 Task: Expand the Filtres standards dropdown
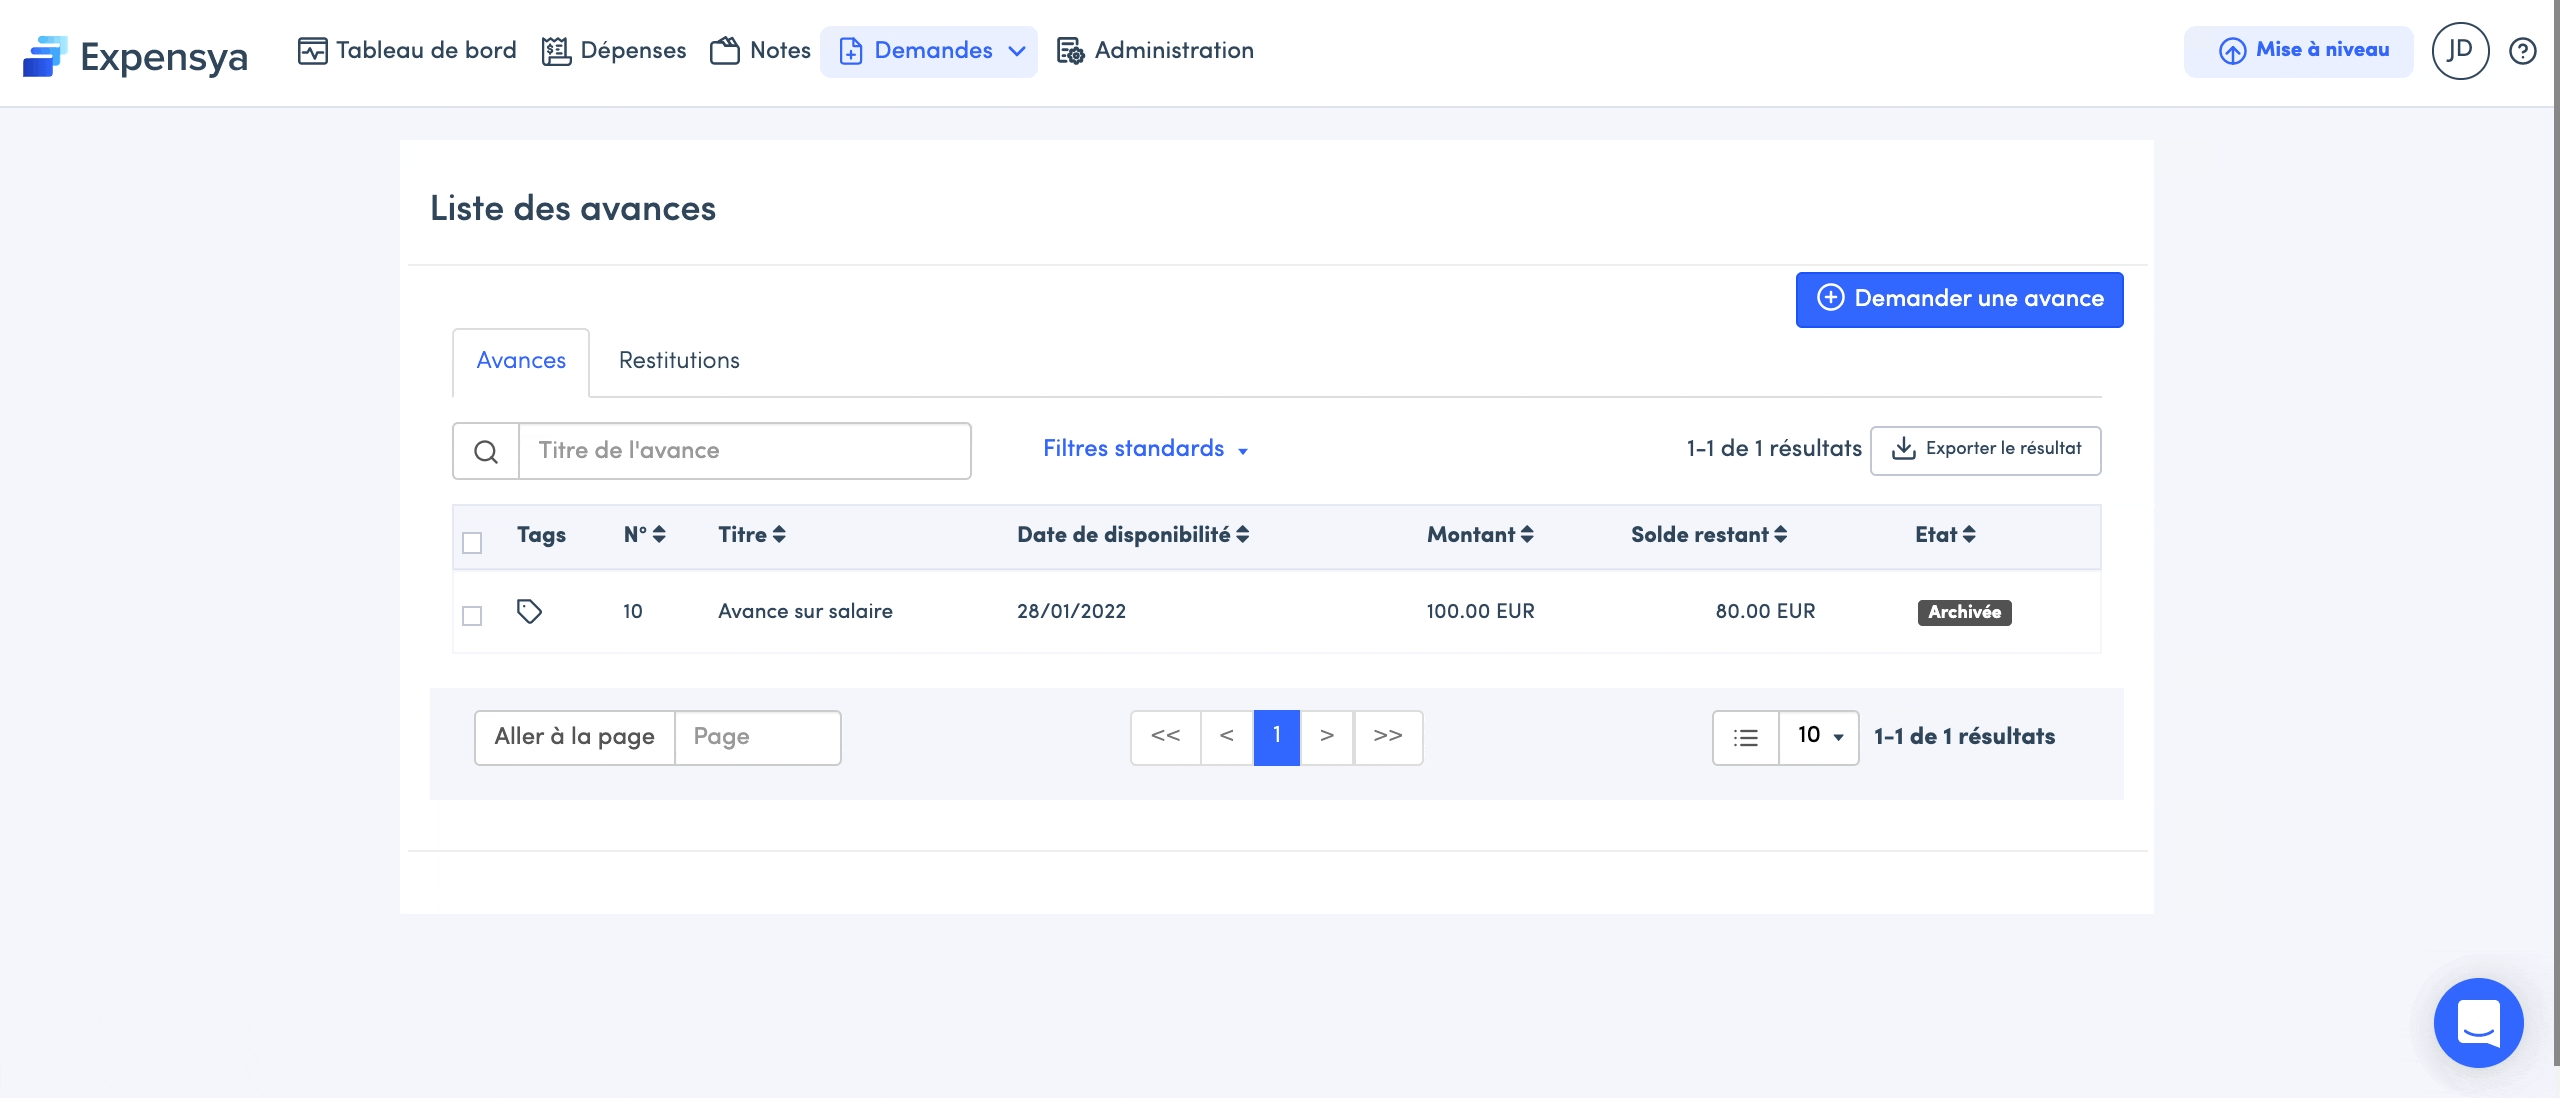[1145, 449]
